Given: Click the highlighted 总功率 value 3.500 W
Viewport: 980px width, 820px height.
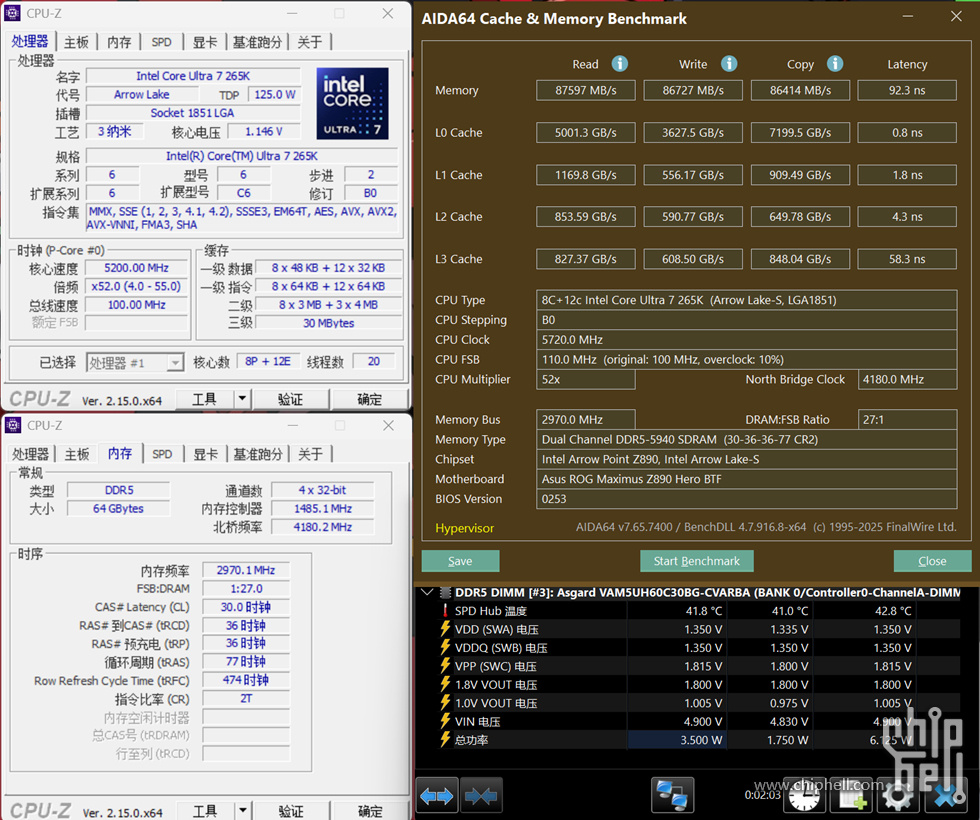Looking at the screenshot, I should (676, 740).
